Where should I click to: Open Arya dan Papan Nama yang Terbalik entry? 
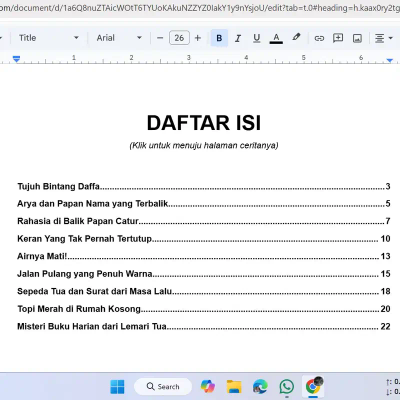204,204
